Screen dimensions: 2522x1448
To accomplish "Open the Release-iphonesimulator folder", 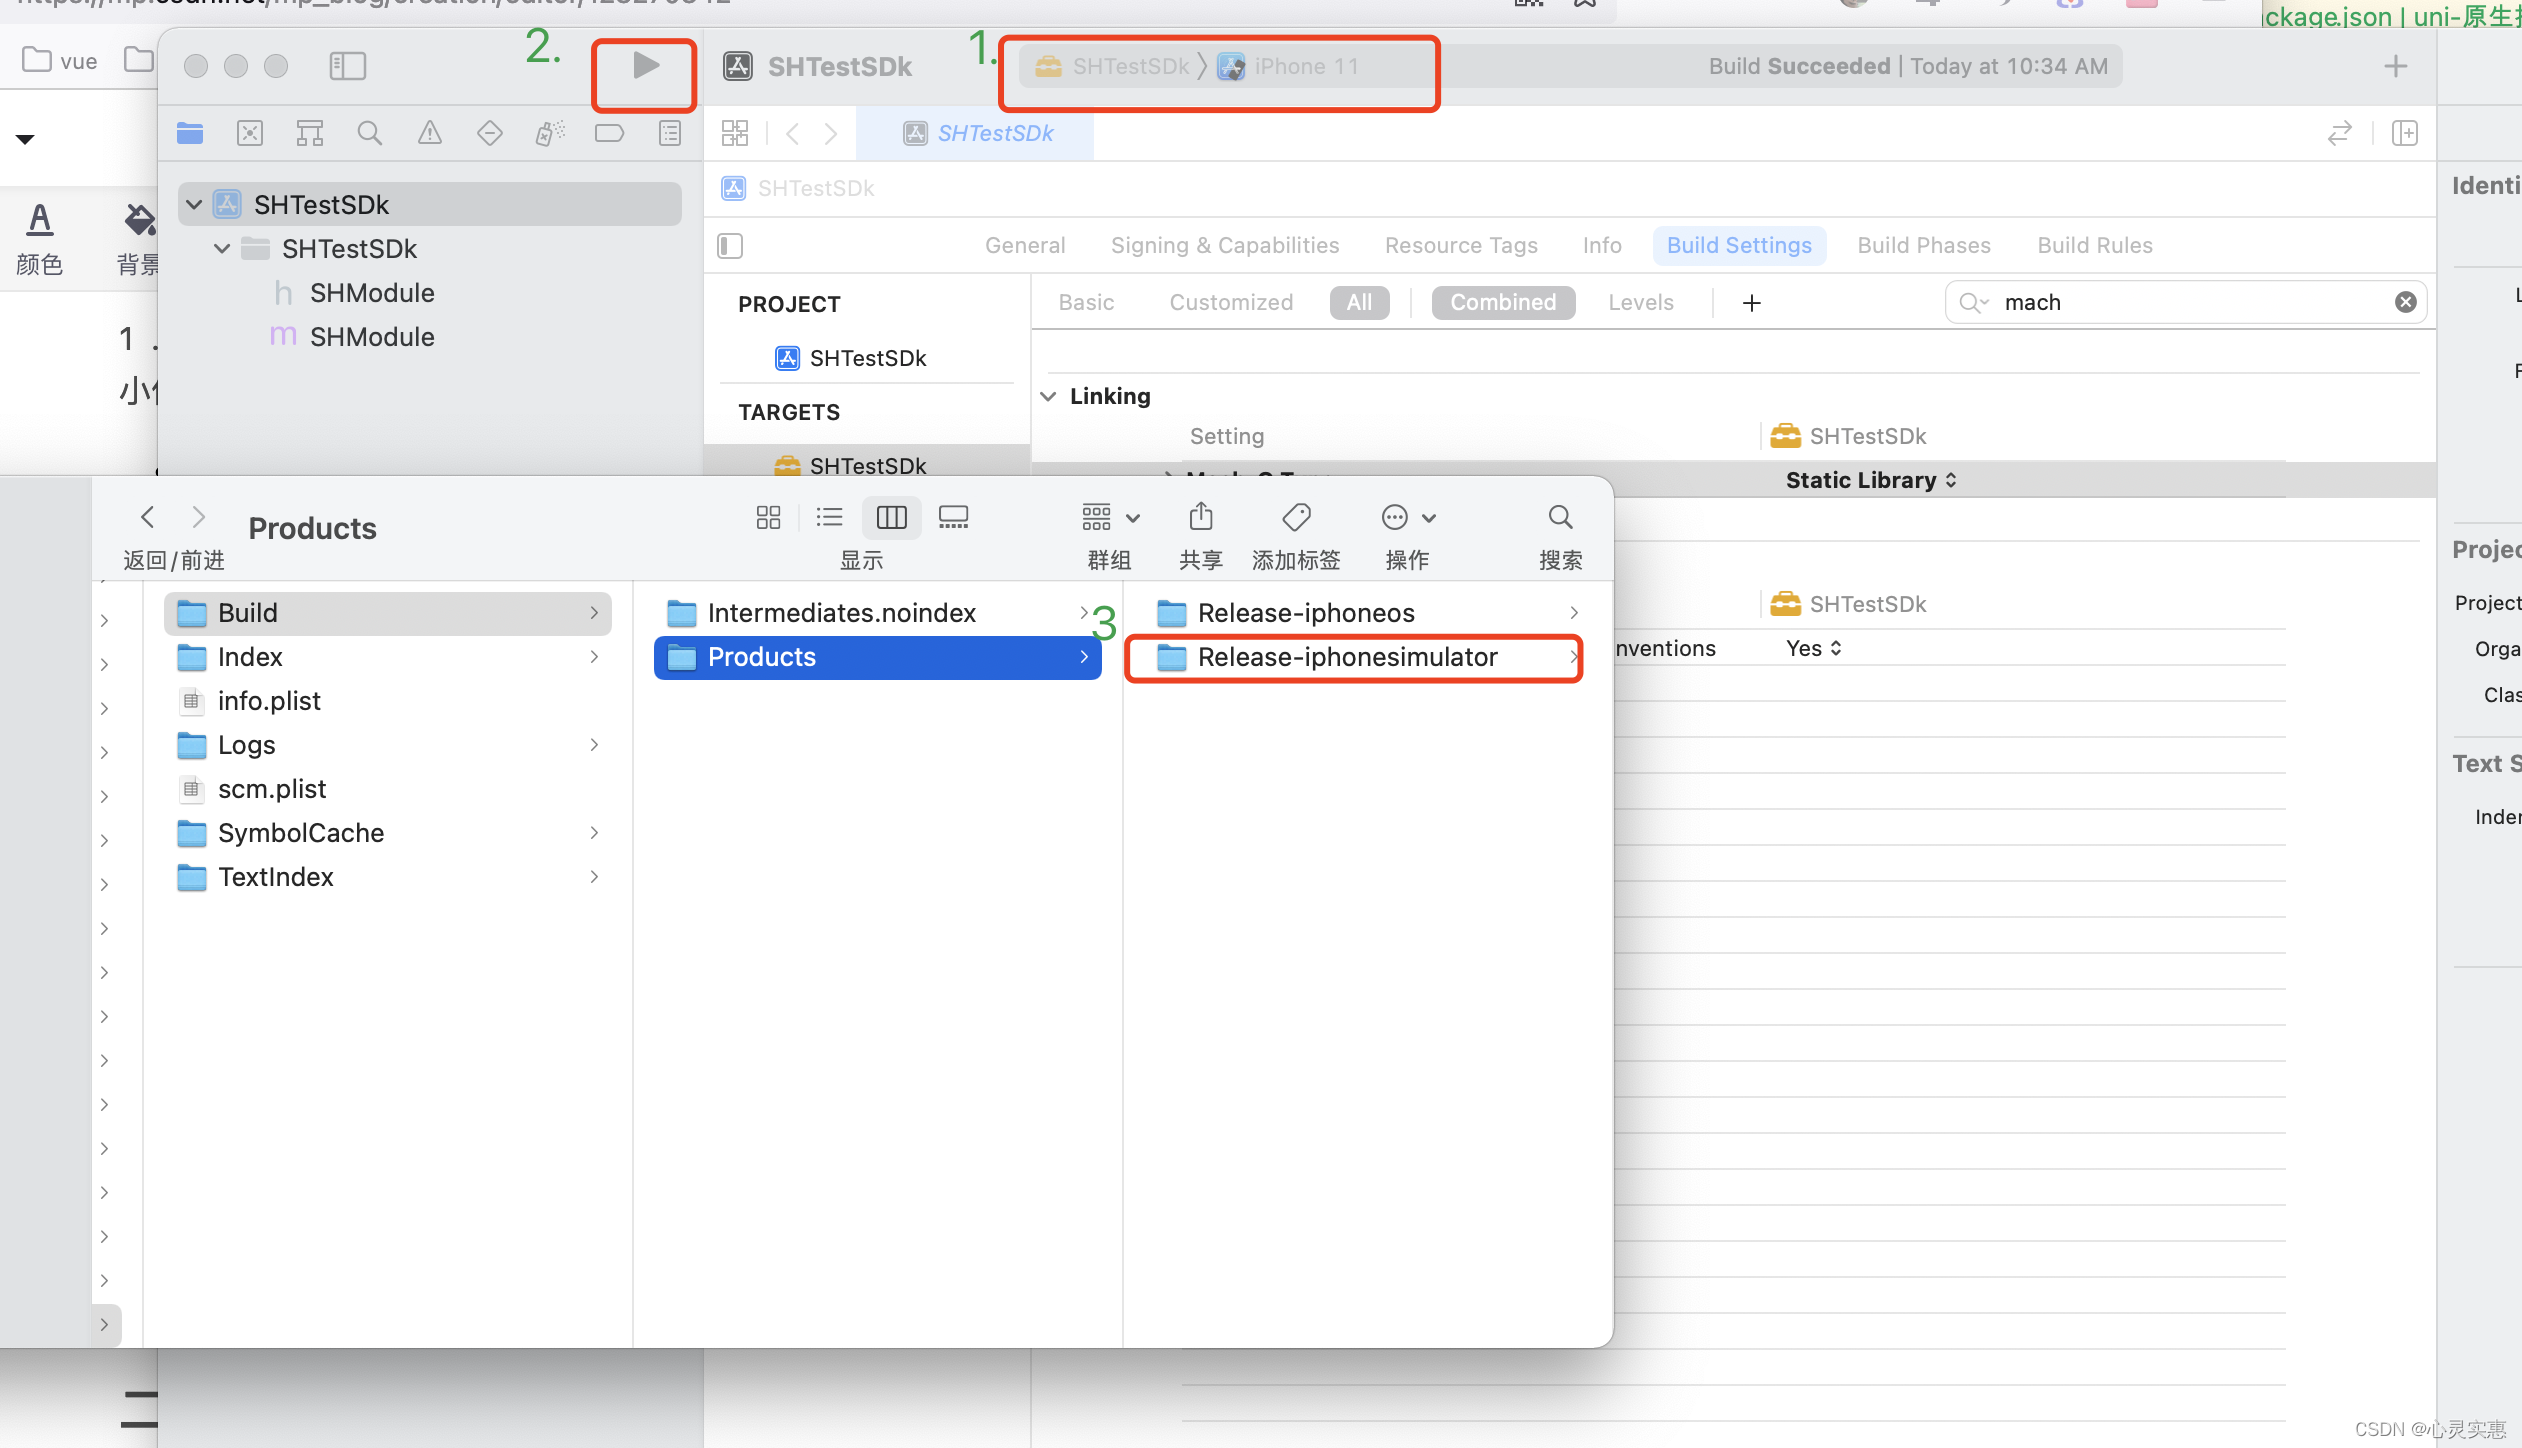I will click(1346, 657).
